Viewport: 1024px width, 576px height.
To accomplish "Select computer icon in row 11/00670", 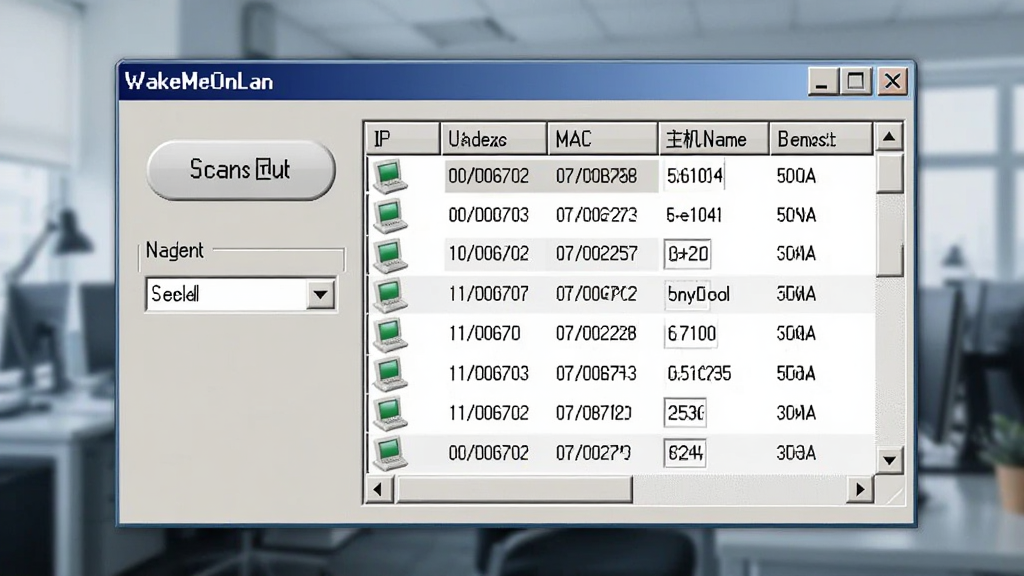I will pos(390,335).
